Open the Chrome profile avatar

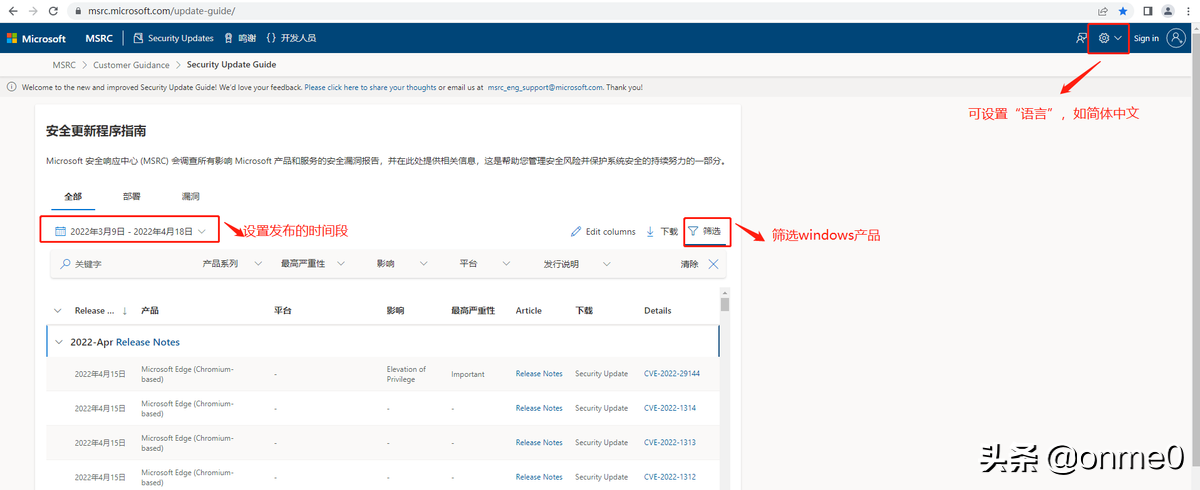pyautogui.click(x=1168, y=10)
